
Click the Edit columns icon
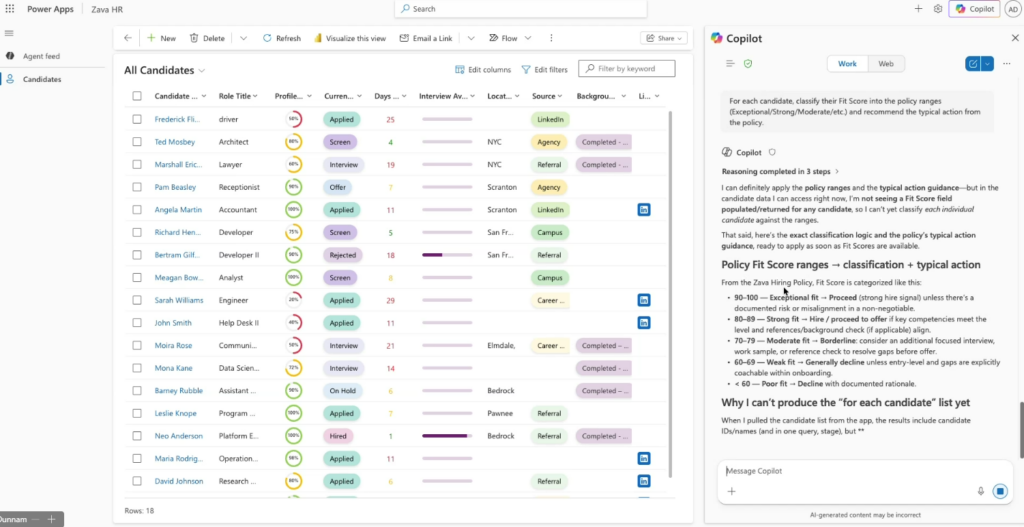[x=460, y=69]
